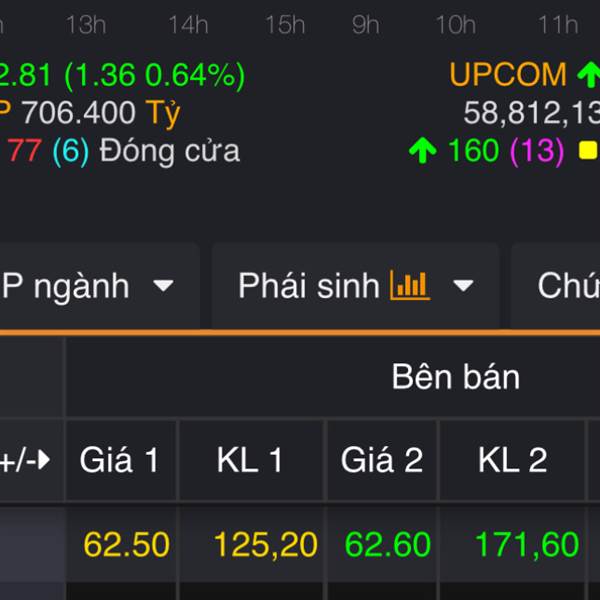Screen dimensions: 600x600
Task: Click the 14h chart time marker
Action: (189, 25)
